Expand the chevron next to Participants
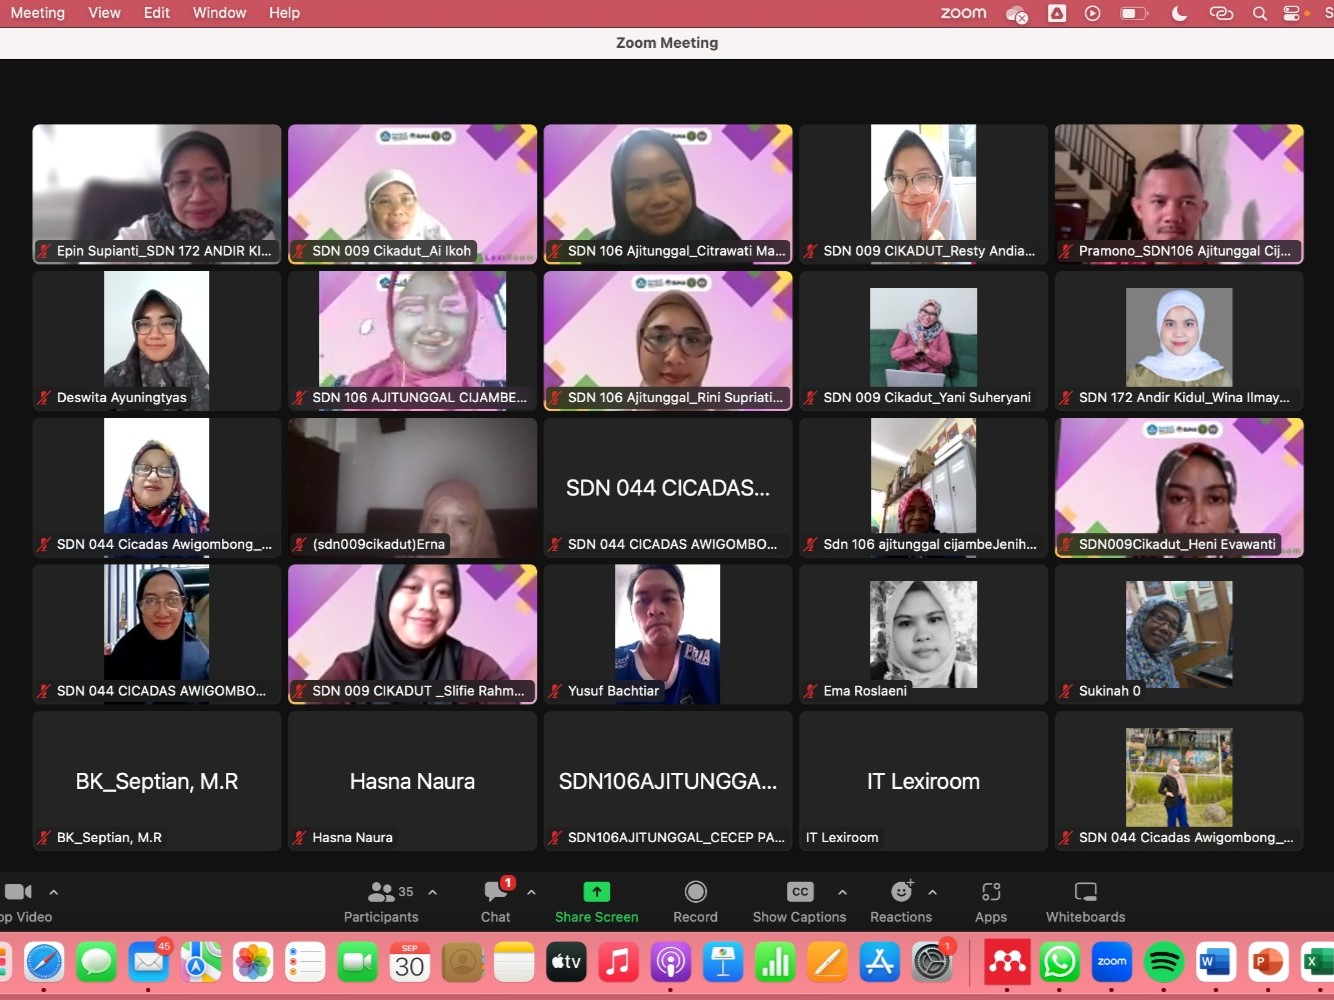 pyautogui.click(x=432, y=892)
